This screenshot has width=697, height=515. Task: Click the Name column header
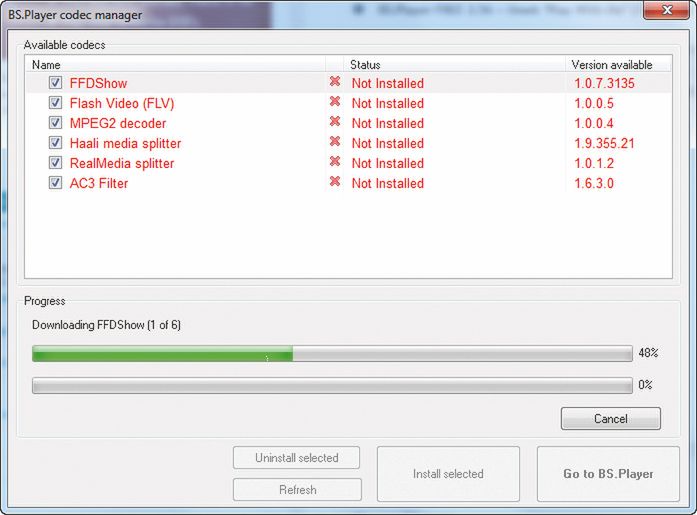(175, 65)
